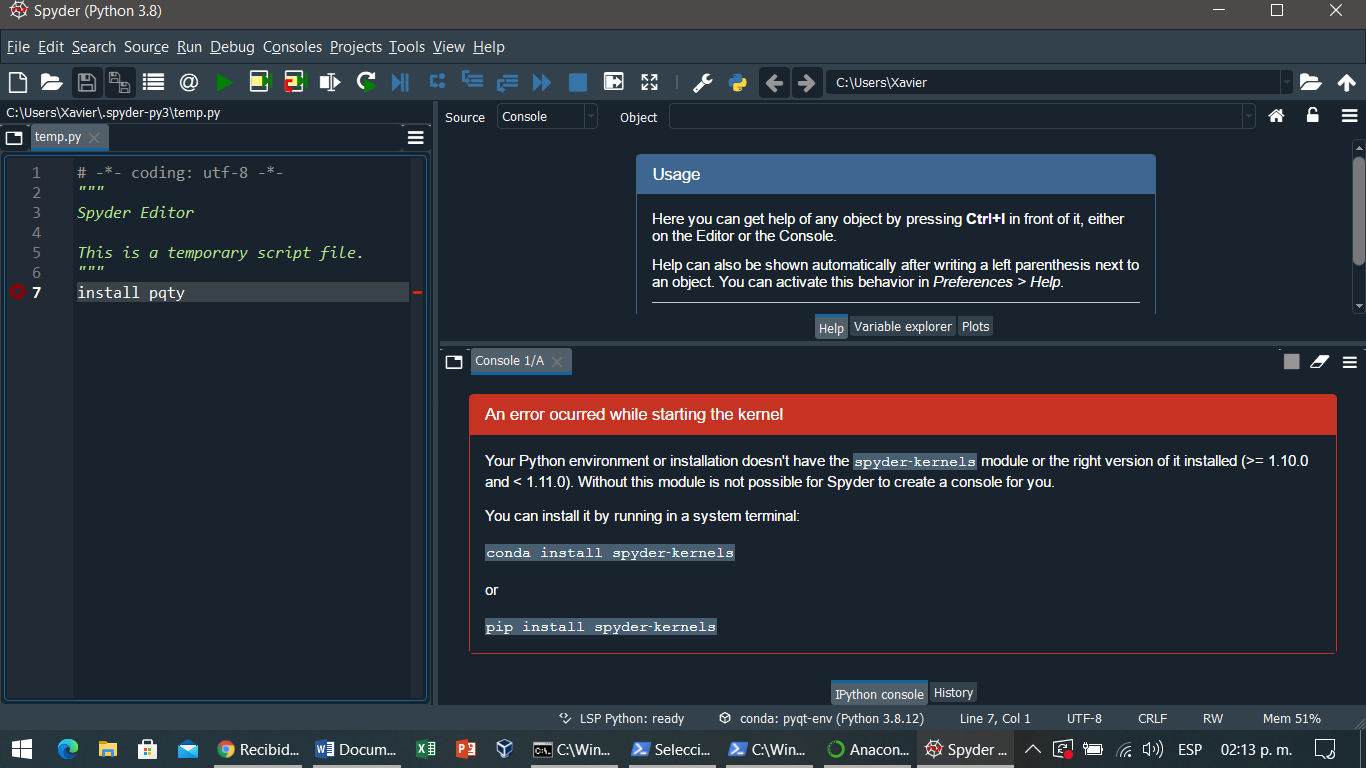Navigate back using the left arrow toolbar icon

774,82
